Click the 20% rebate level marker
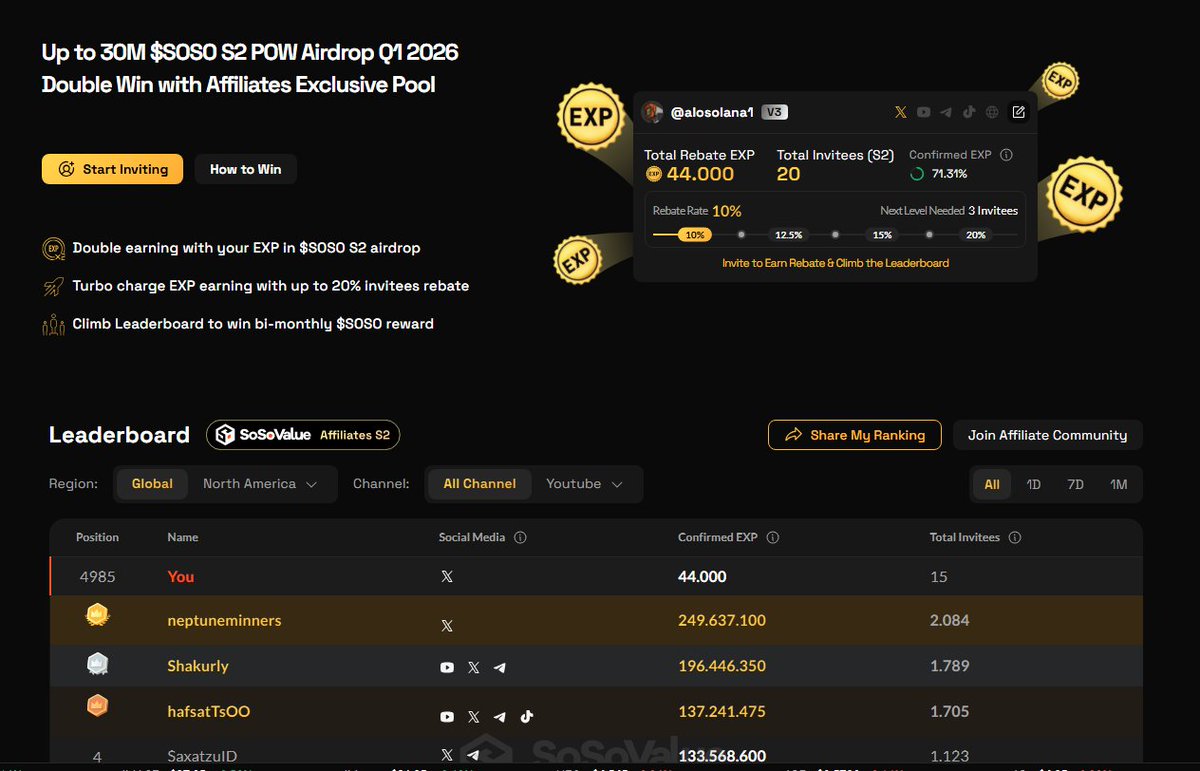1200x771 pixels. tap(976, 235)
